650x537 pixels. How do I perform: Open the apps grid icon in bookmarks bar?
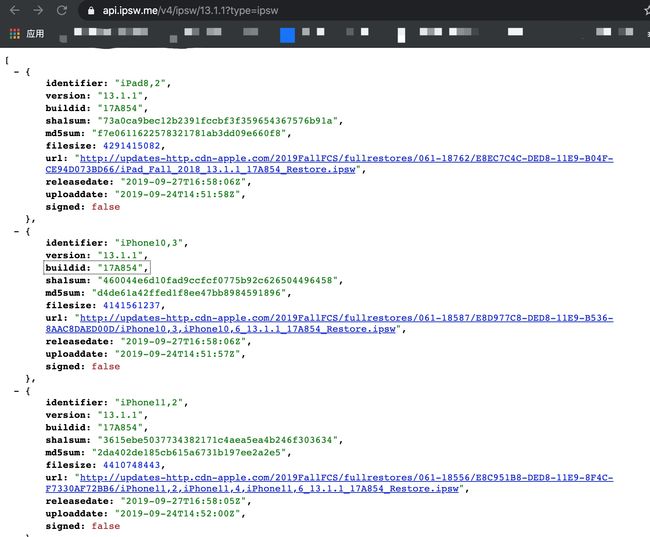(x=15, y=34)
